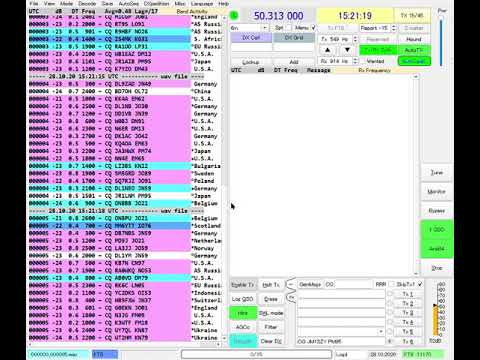Open the Language menu
480x360 pixels.
click(202, 4)
